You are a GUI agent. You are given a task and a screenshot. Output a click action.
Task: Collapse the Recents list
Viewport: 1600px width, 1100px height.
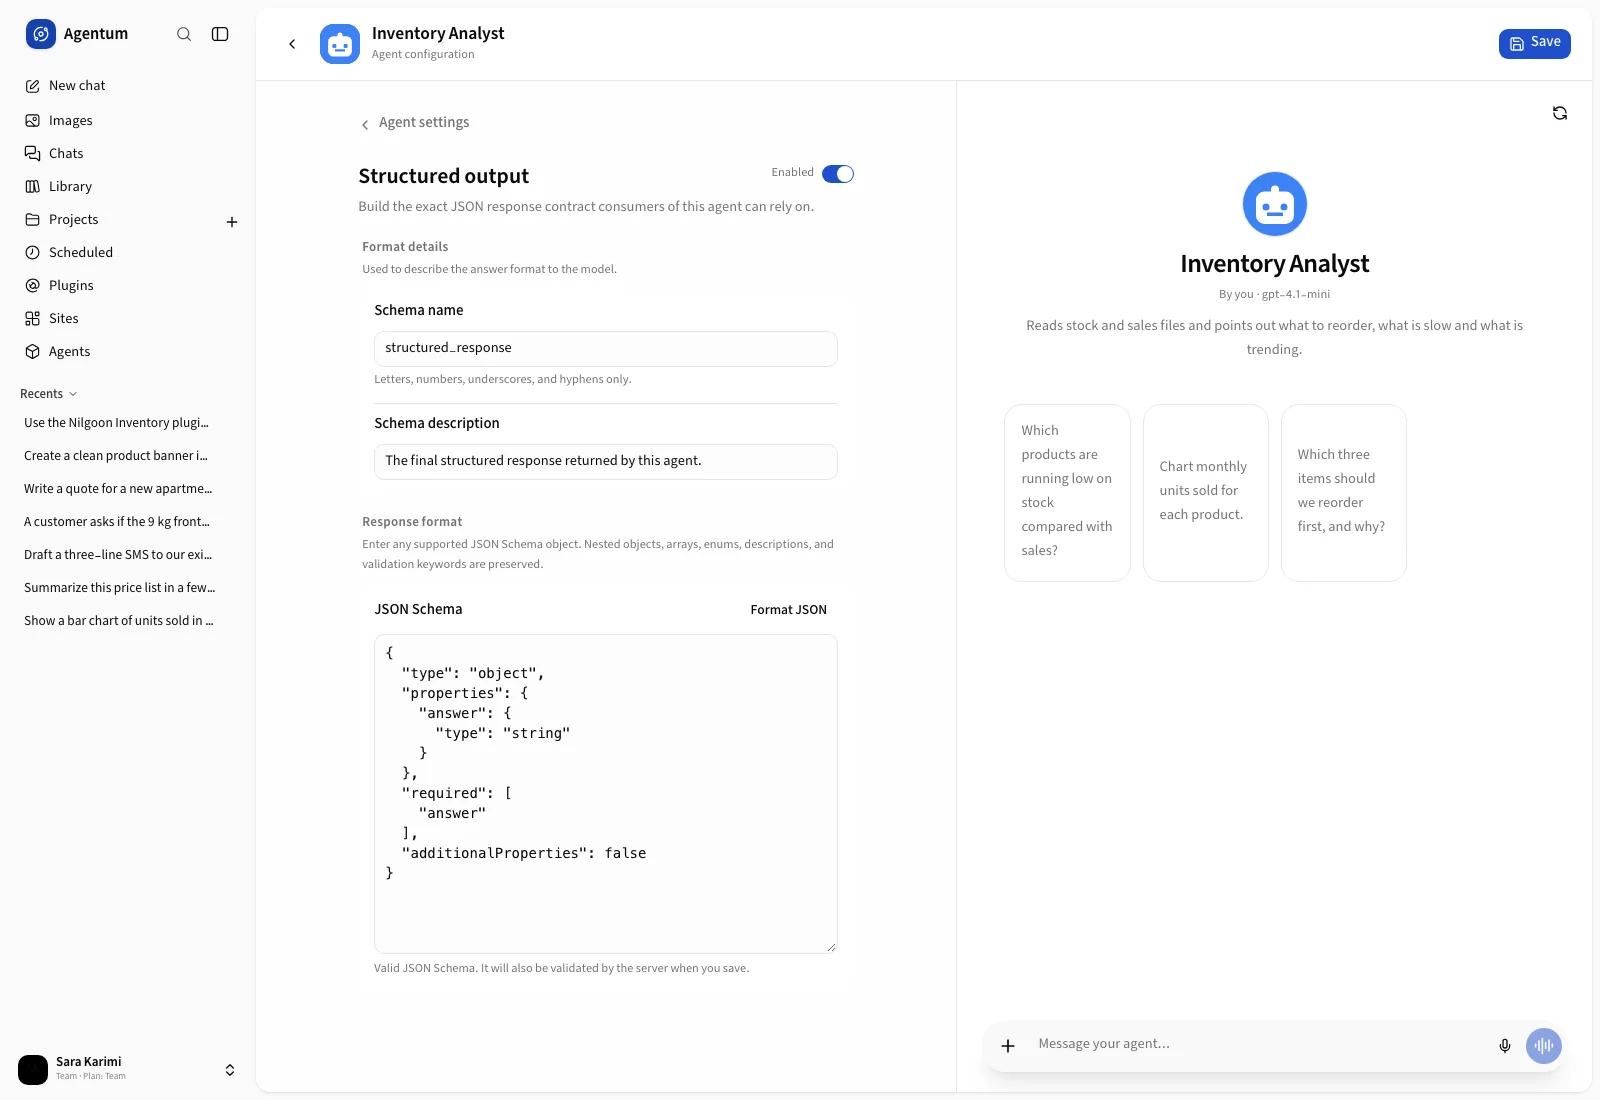(48, 394)
